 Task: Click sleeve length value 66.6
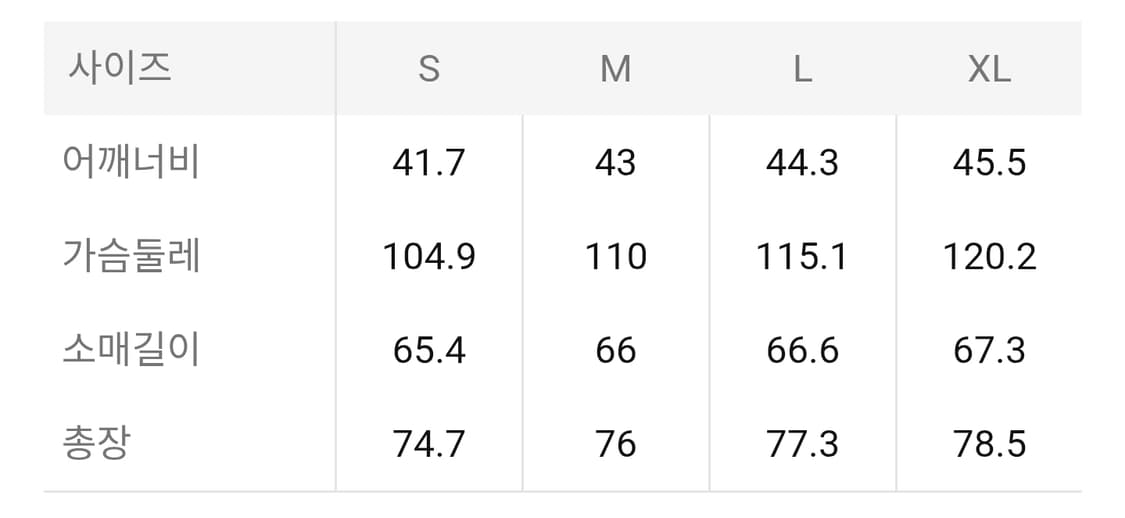coord(802,350)
